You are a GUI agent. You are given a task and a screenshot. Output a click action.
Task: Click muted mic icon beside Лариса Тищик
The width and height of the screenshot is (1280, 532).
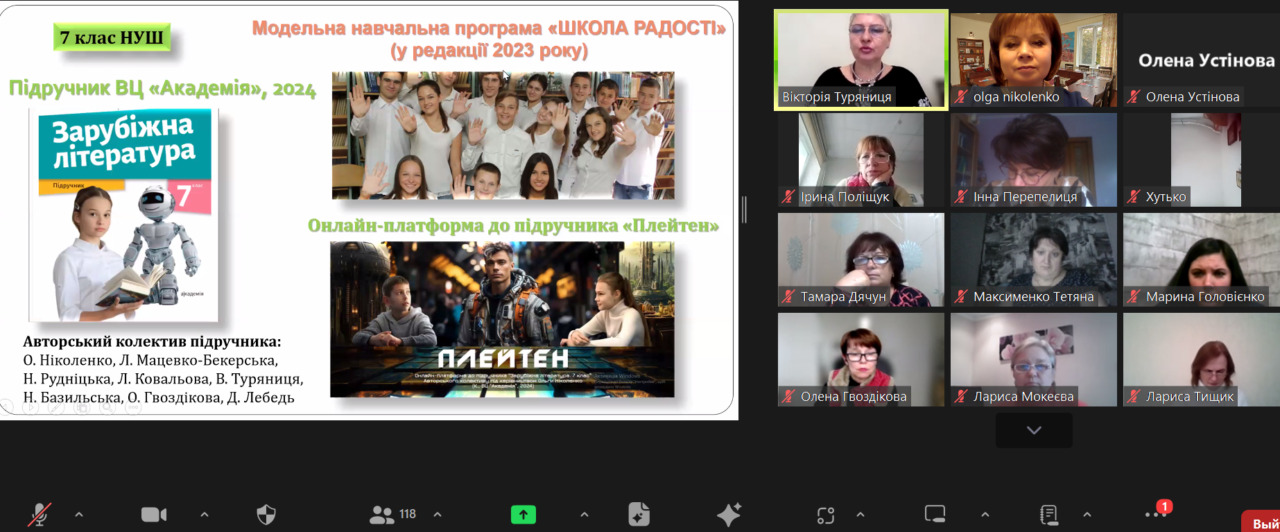[1134, 397]
